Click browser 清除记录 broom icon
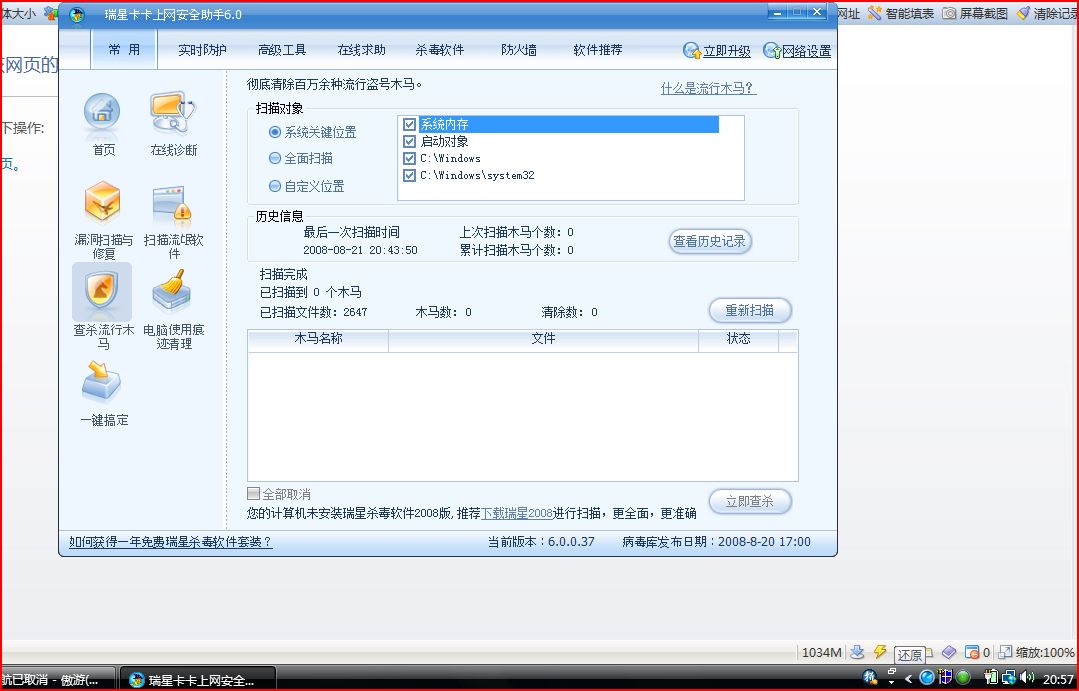1079x691 pixels. coord(1023,12)
